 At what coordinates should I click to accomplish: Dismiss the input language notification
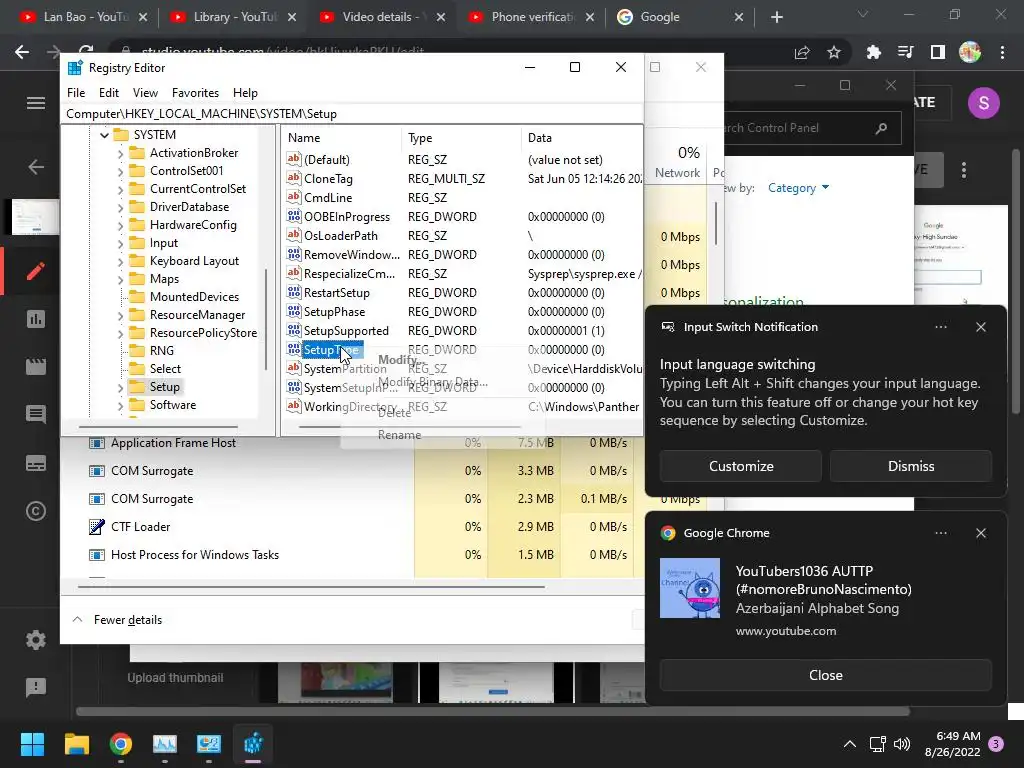click(x=910, y=466)
